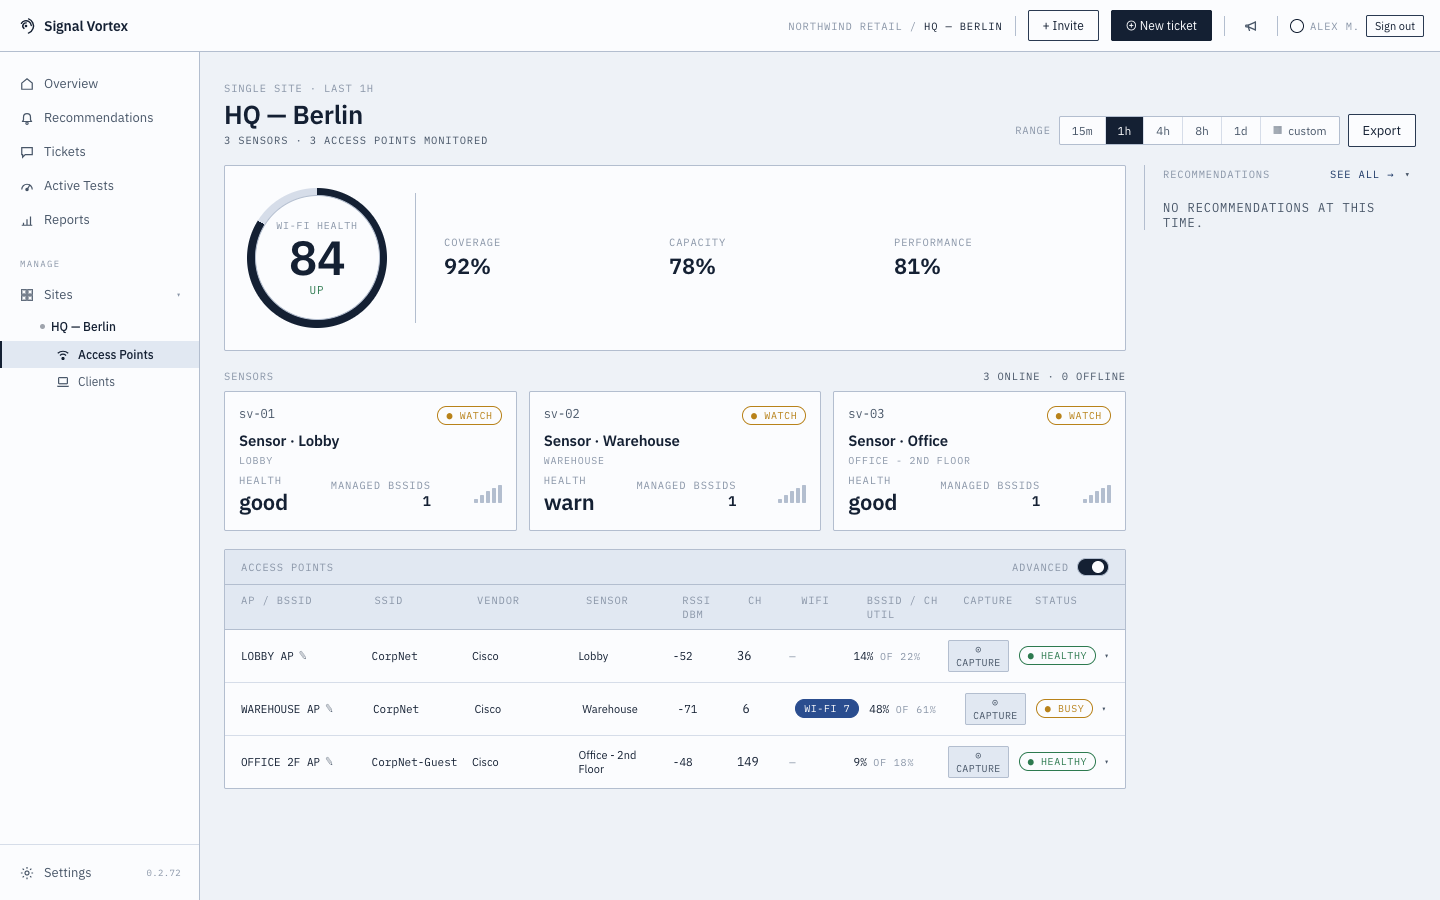
Task: Click the Tickets chat bubble icon
Action: pos(27,152)
